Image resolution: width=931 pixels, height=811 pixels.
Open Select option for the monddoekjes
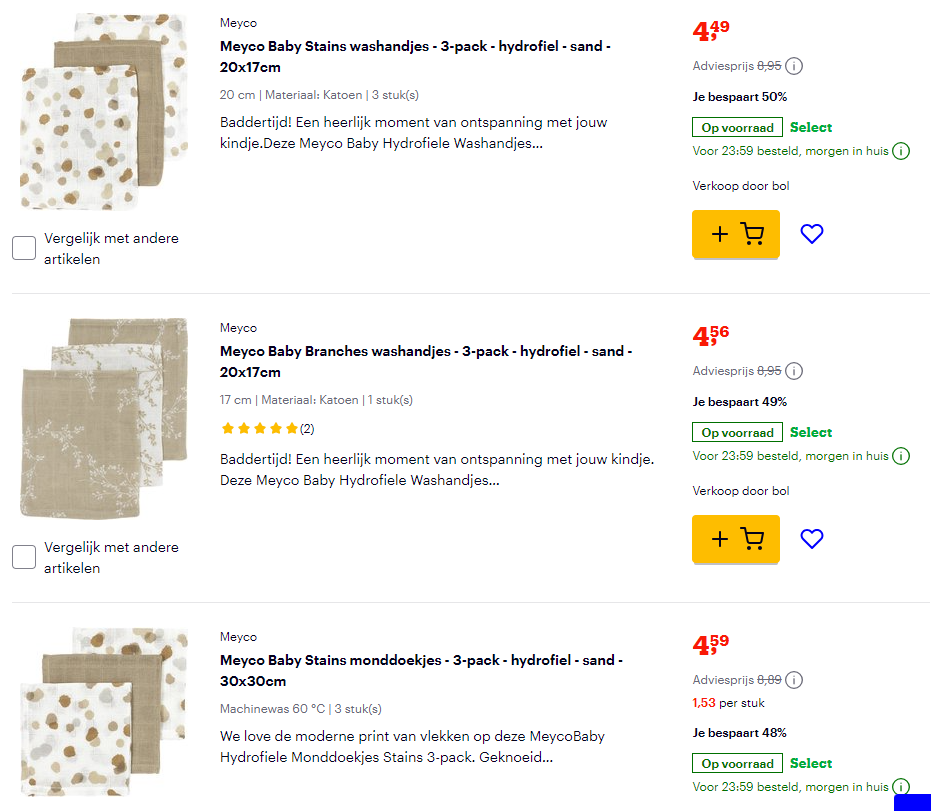[x=811, y=762]
